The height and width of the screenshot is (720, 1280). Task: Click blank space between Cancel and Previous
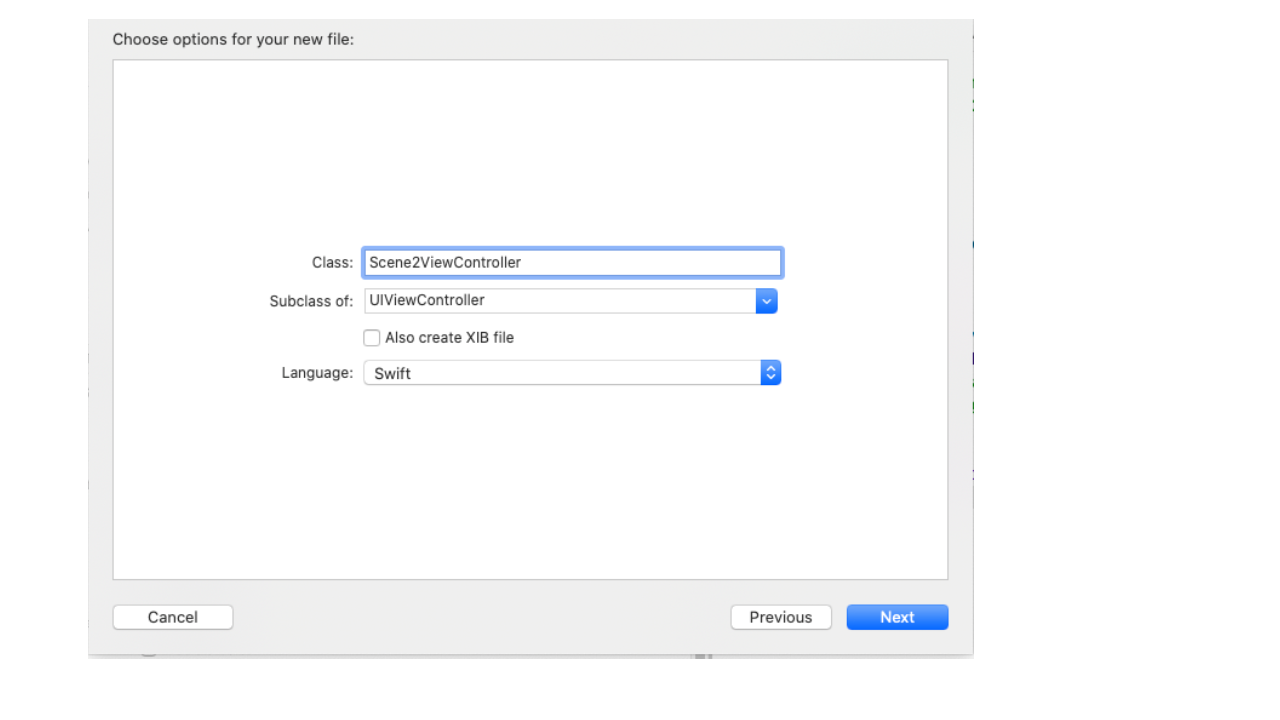point(480,617)
